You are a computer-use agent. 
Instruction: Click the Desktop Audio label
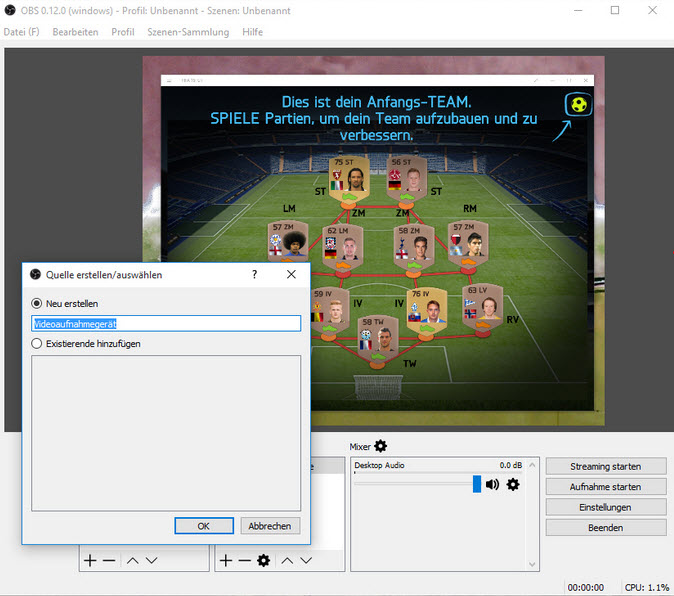tap(379, 465)
